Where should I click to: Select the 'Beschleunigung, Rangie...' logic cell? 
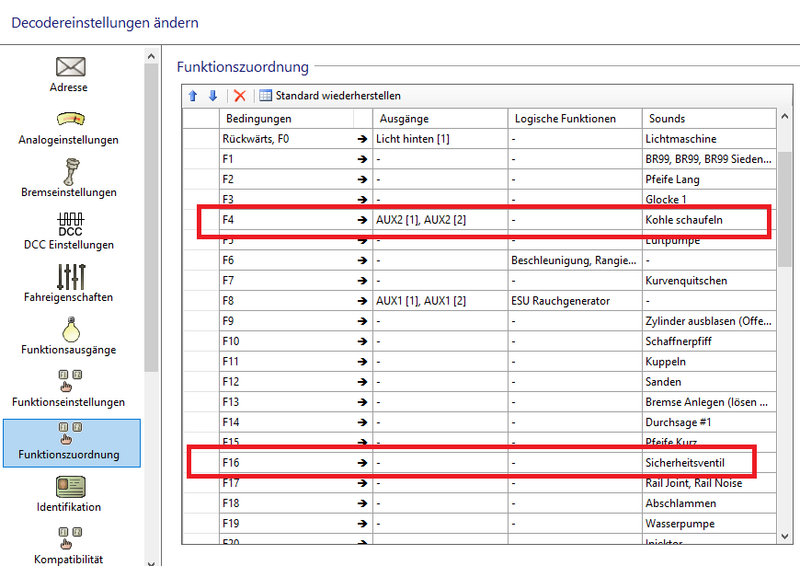(575, 260)
